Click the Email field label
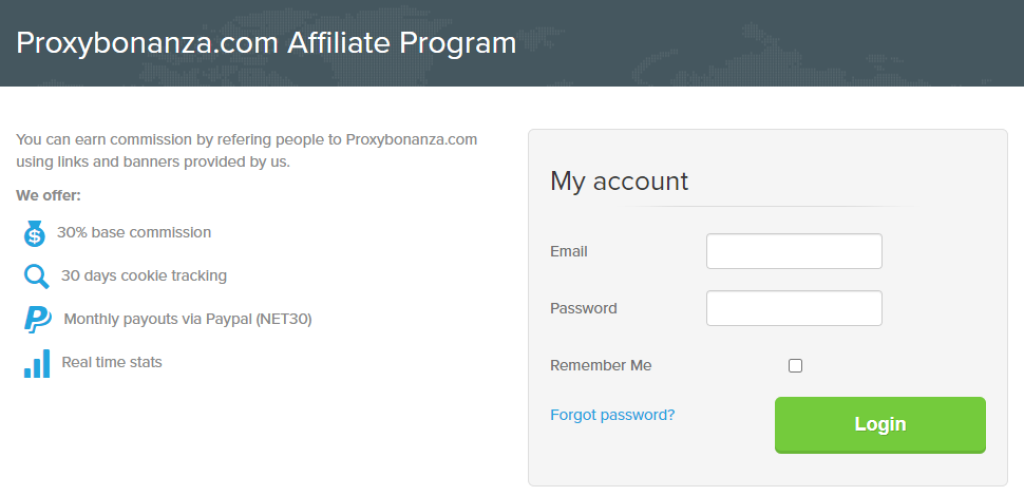The height and width of the screenshot is (496, 1024). coord(569,251)
